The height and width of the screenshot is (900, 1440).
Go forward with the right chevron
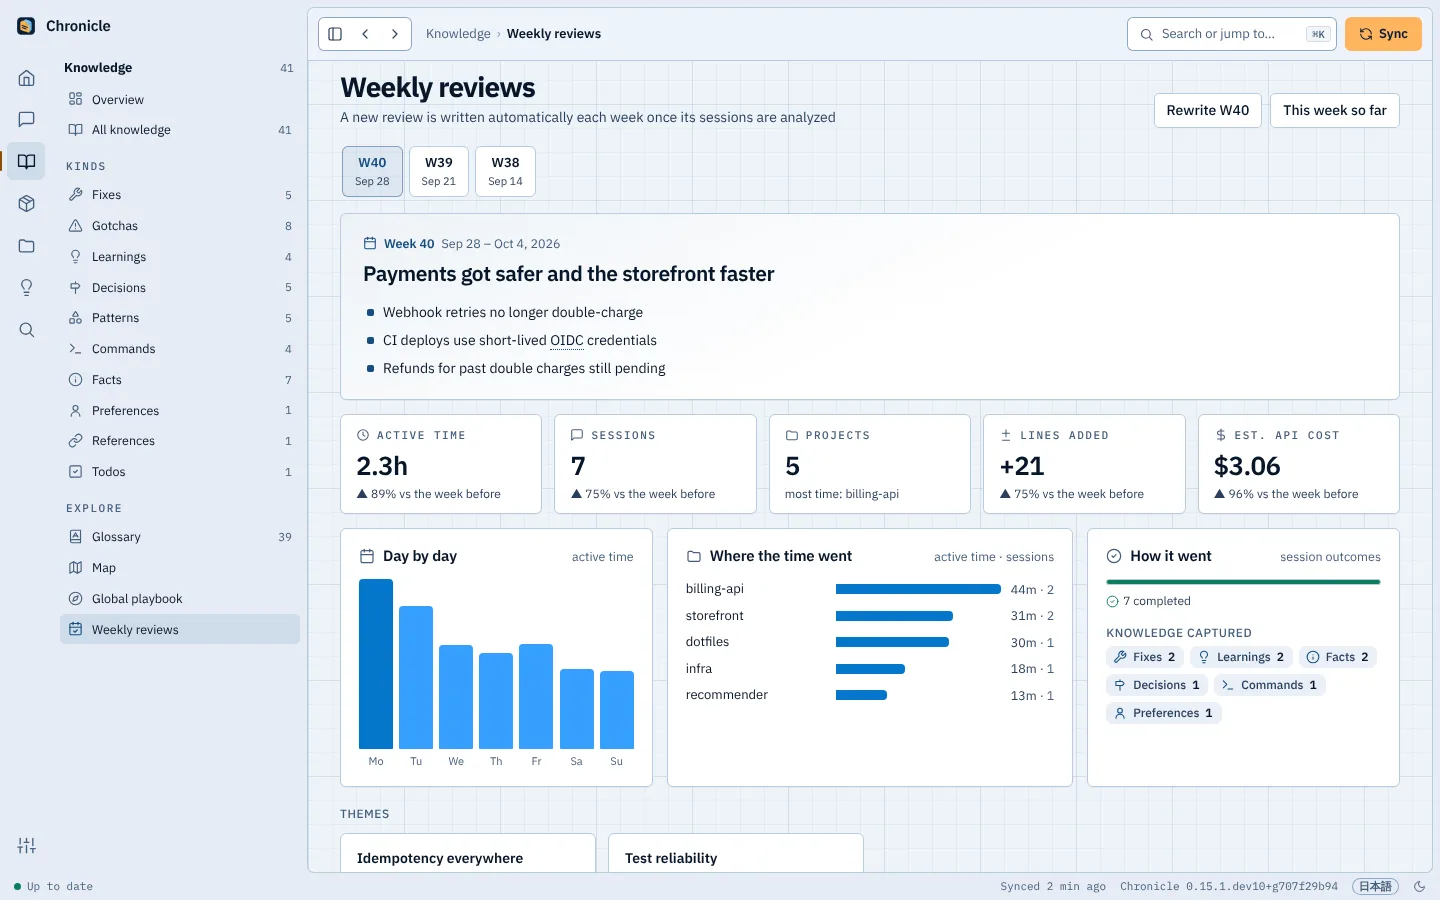tap(395, 34)
